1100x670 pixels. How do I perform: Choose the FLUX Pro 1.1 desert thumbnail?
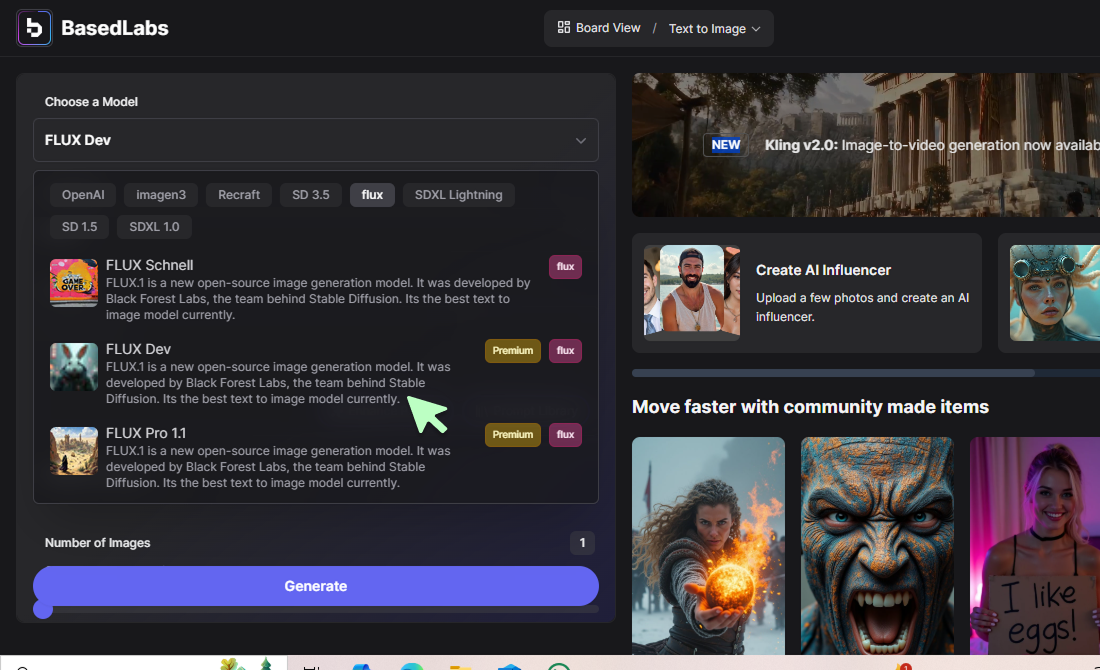(74, 451)
